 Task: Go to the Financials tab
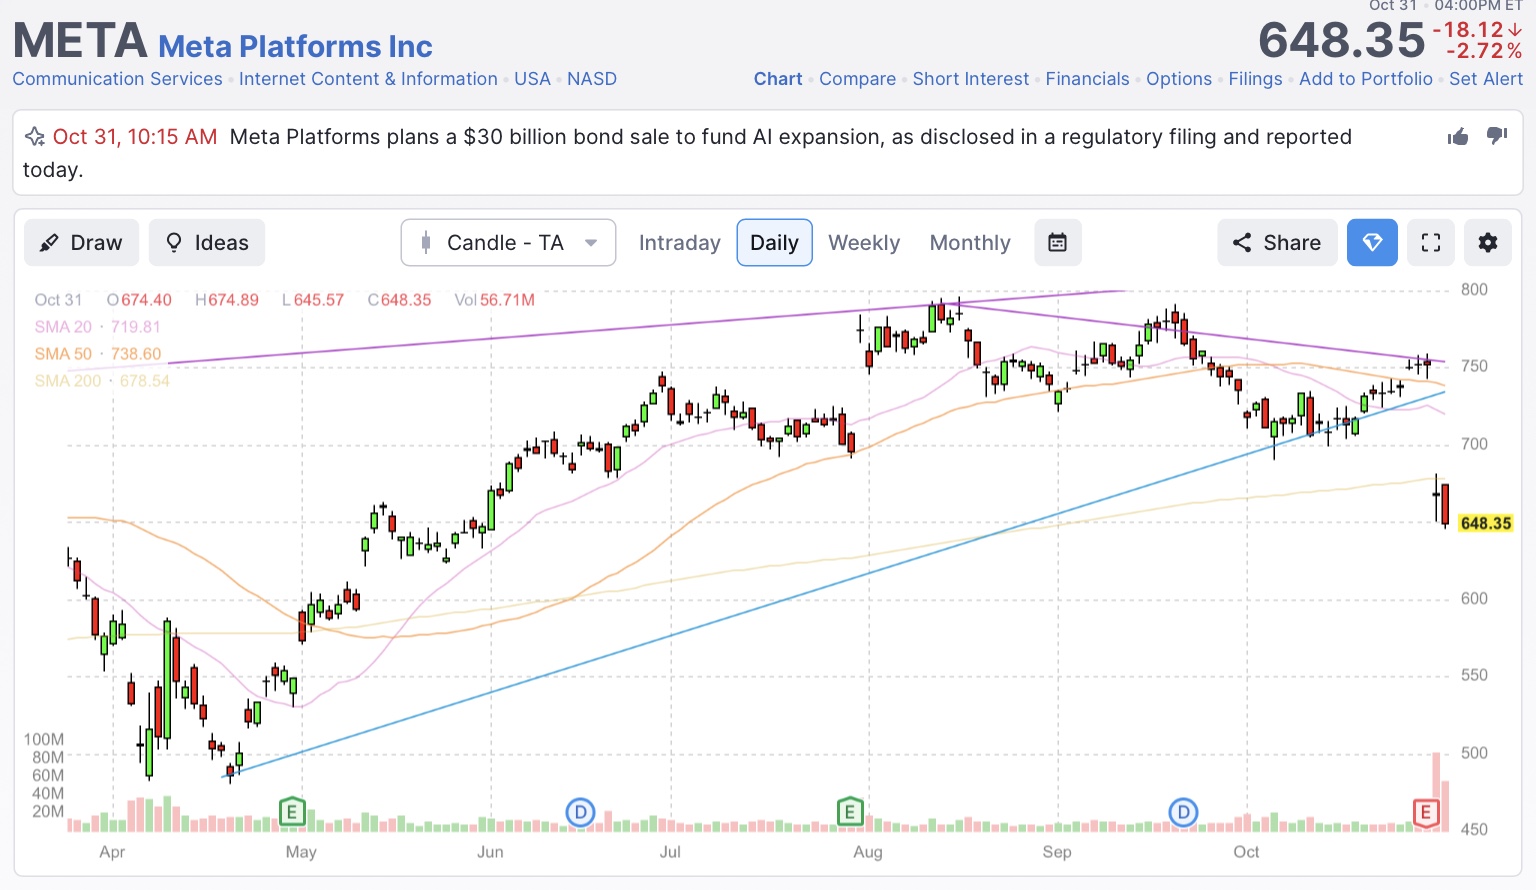point(1087,79)
